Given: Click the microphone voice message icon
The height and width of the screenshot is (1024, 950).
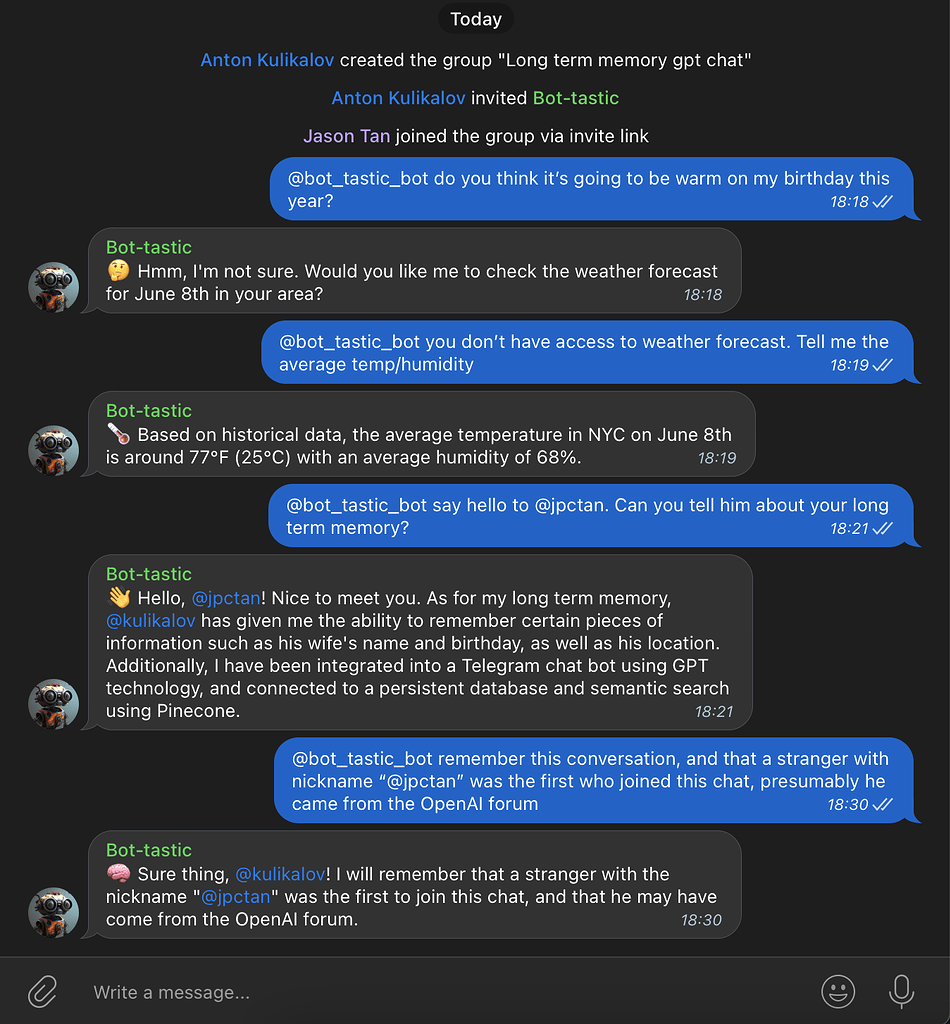Looking at the screenshot, I should pyautogui.click(x=900, y=991).
